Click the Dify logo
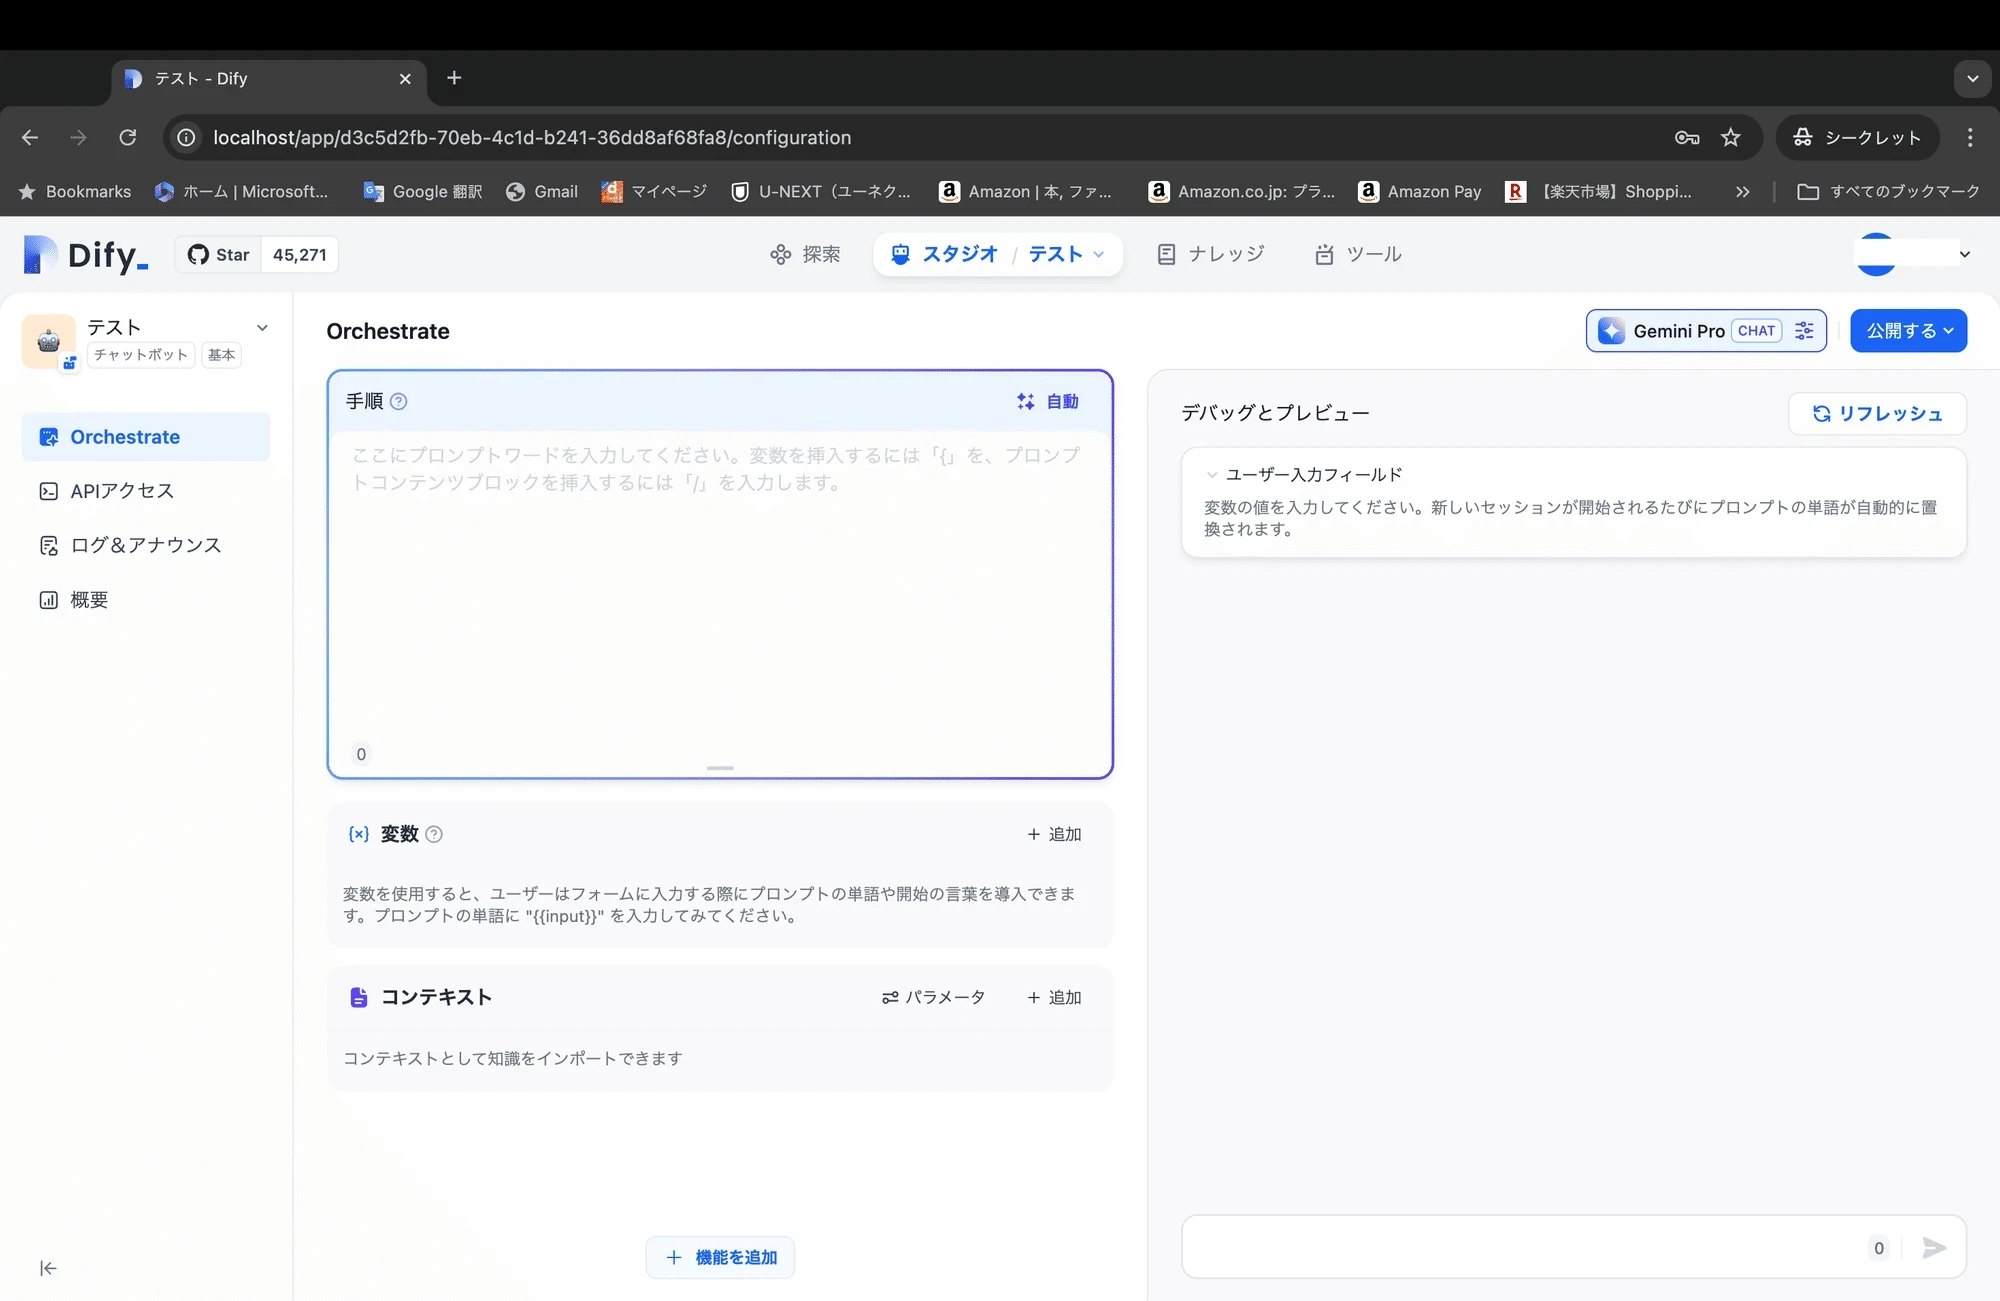The height and width of the screenshot is (1301, 2000). click(84, 254)
